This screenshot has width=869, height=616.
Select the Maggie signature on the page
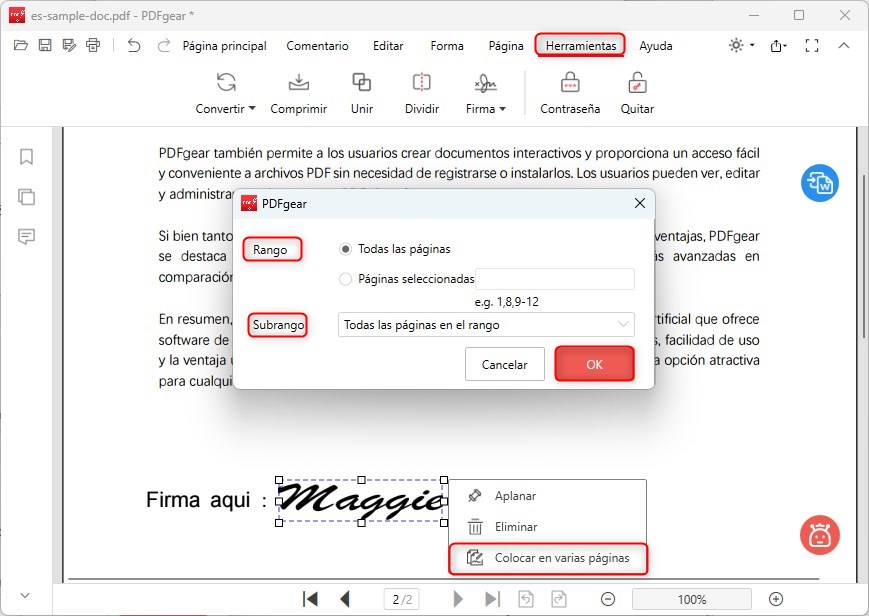pos(361,501)
